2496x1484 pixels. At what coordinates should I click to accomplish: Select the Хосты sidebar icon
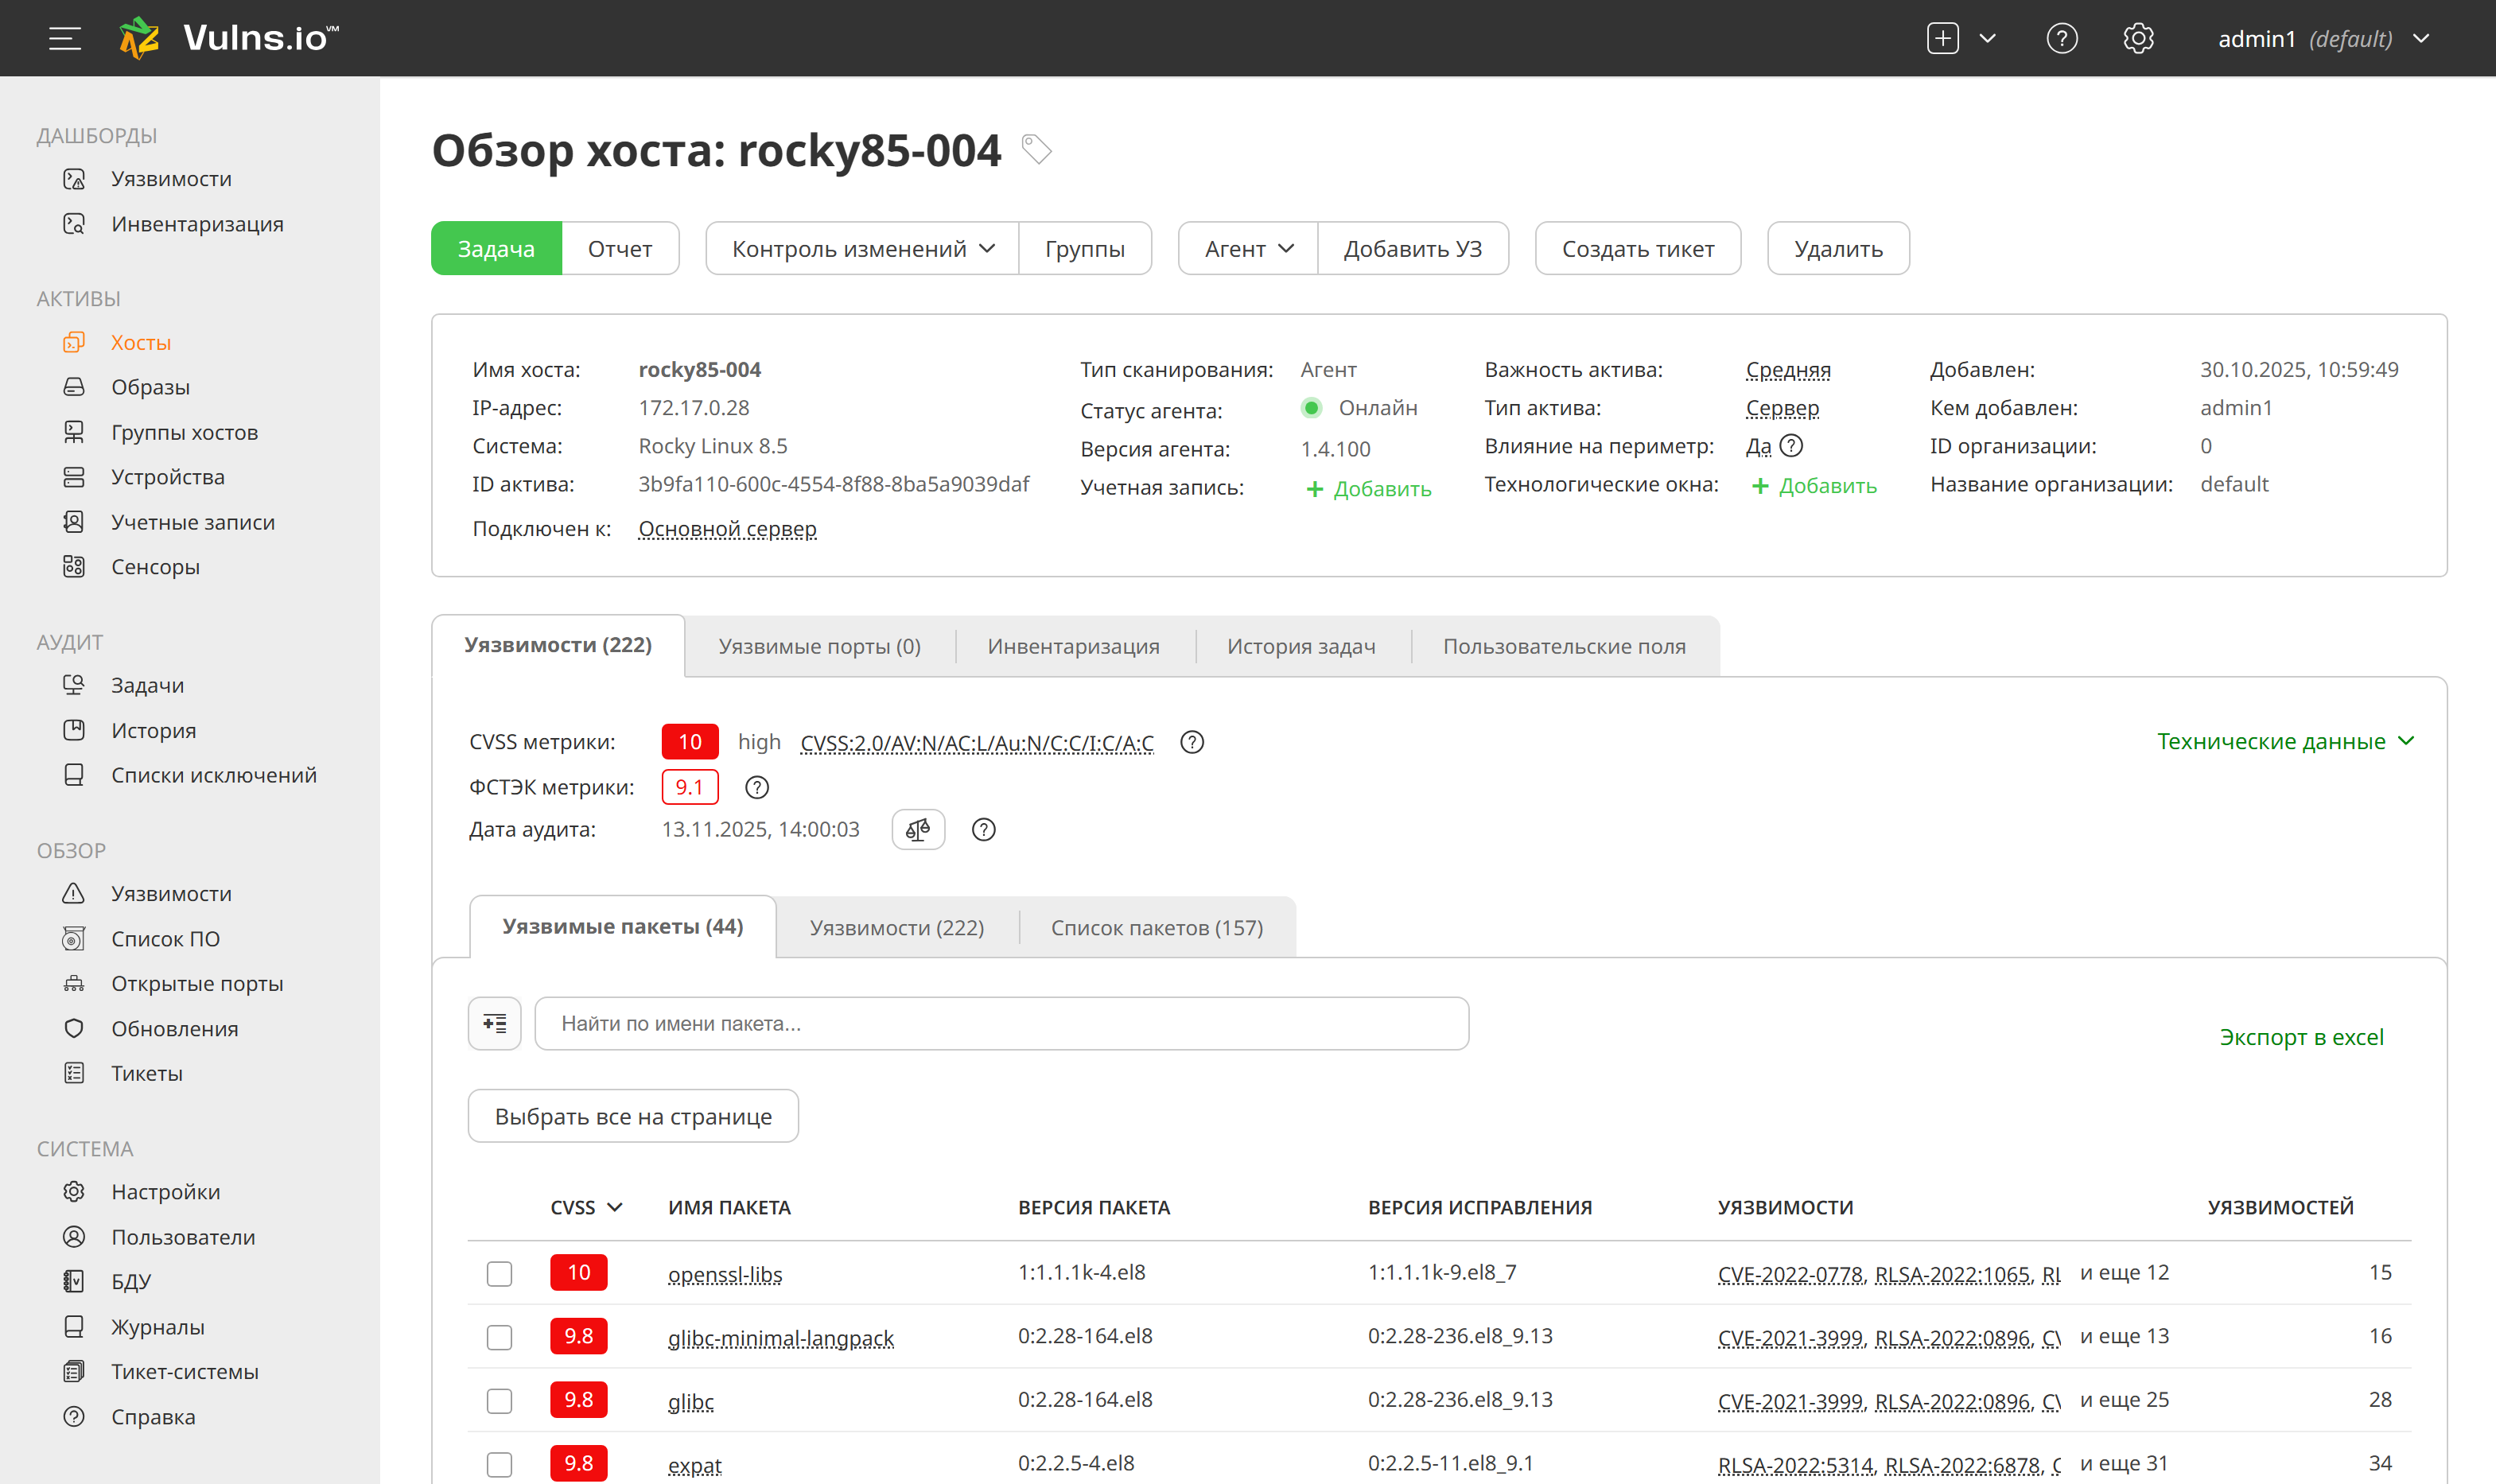tap(75, 342)
